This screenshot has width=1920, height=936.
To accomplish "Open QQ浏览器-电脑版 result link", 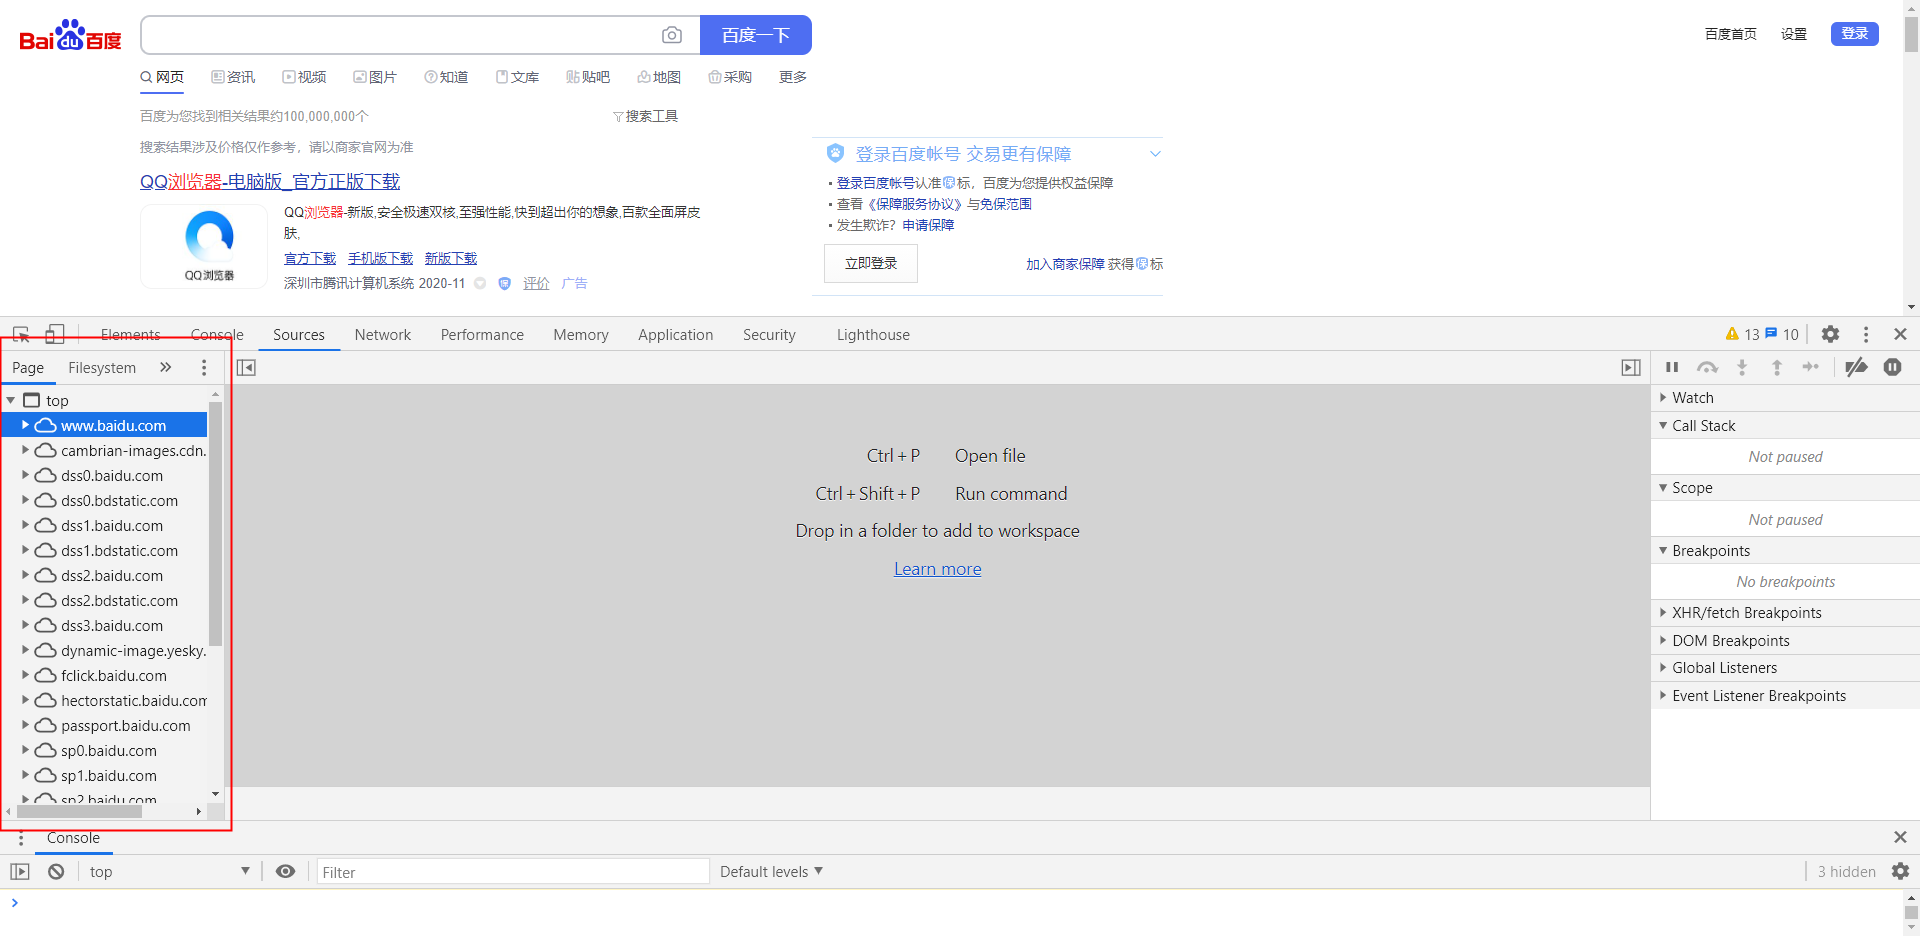I will 270,181.
